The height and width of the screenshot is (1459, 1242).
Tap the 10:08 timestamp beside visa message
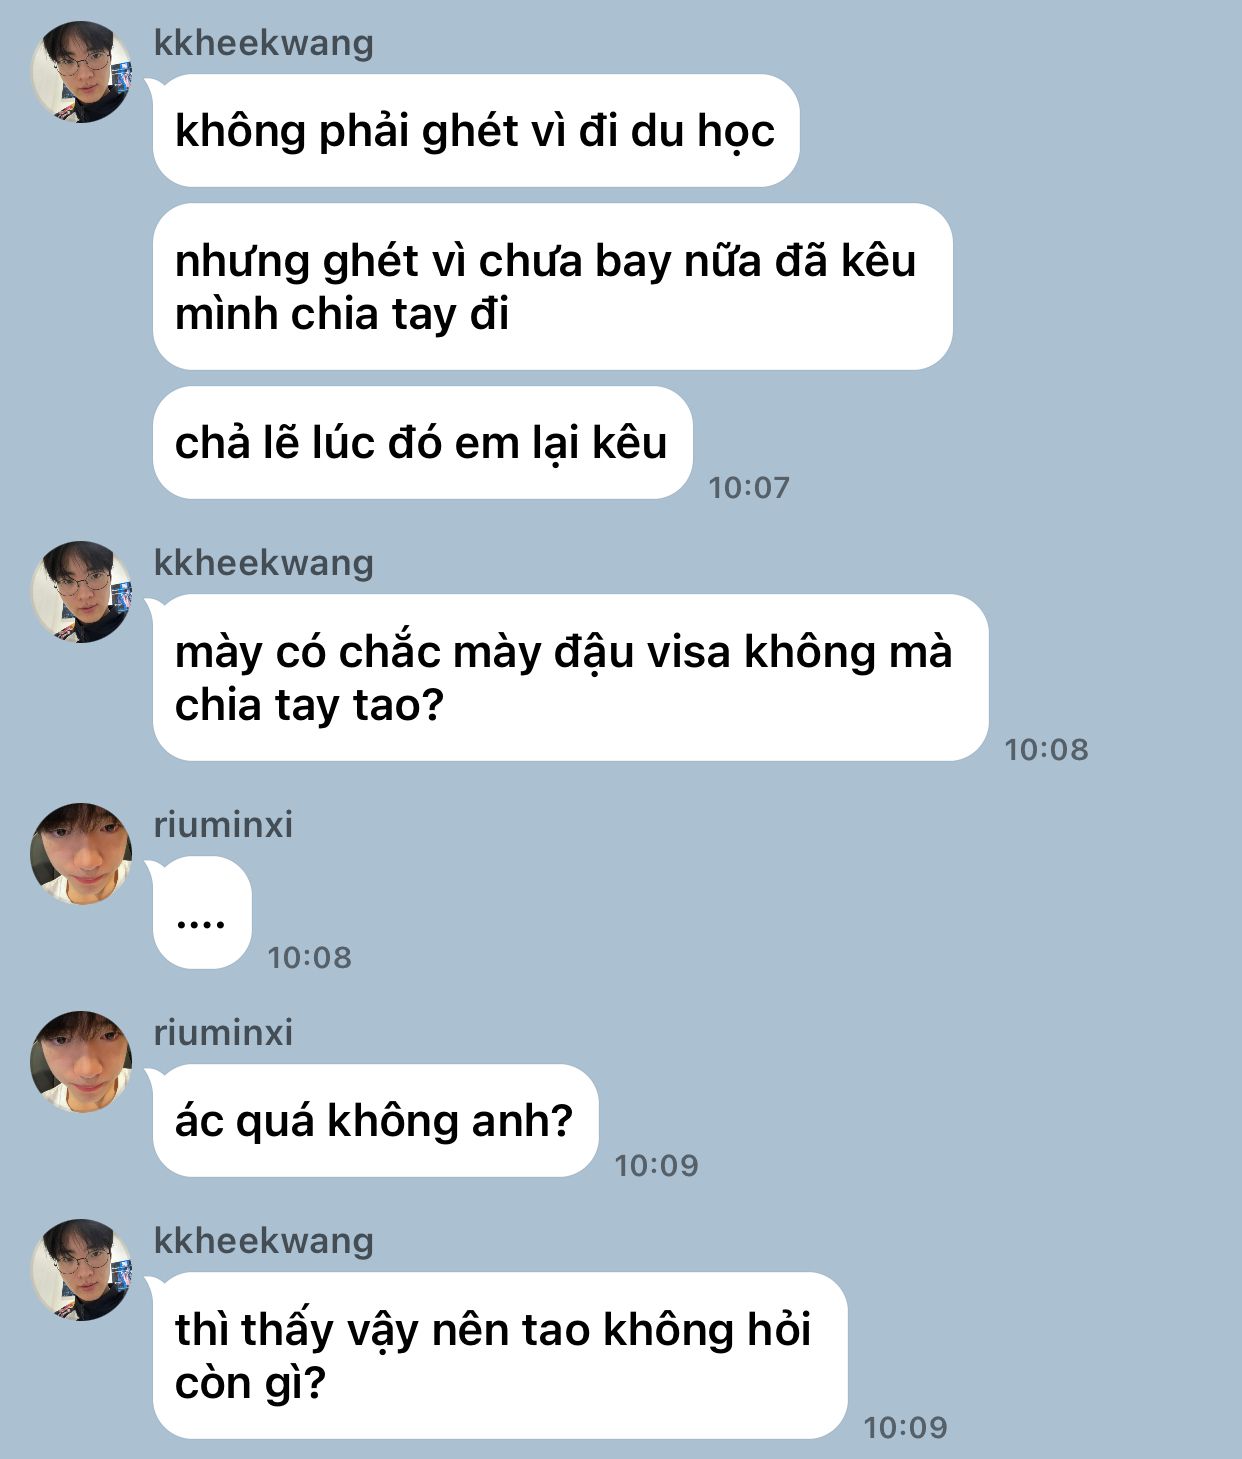[1046, 750]
